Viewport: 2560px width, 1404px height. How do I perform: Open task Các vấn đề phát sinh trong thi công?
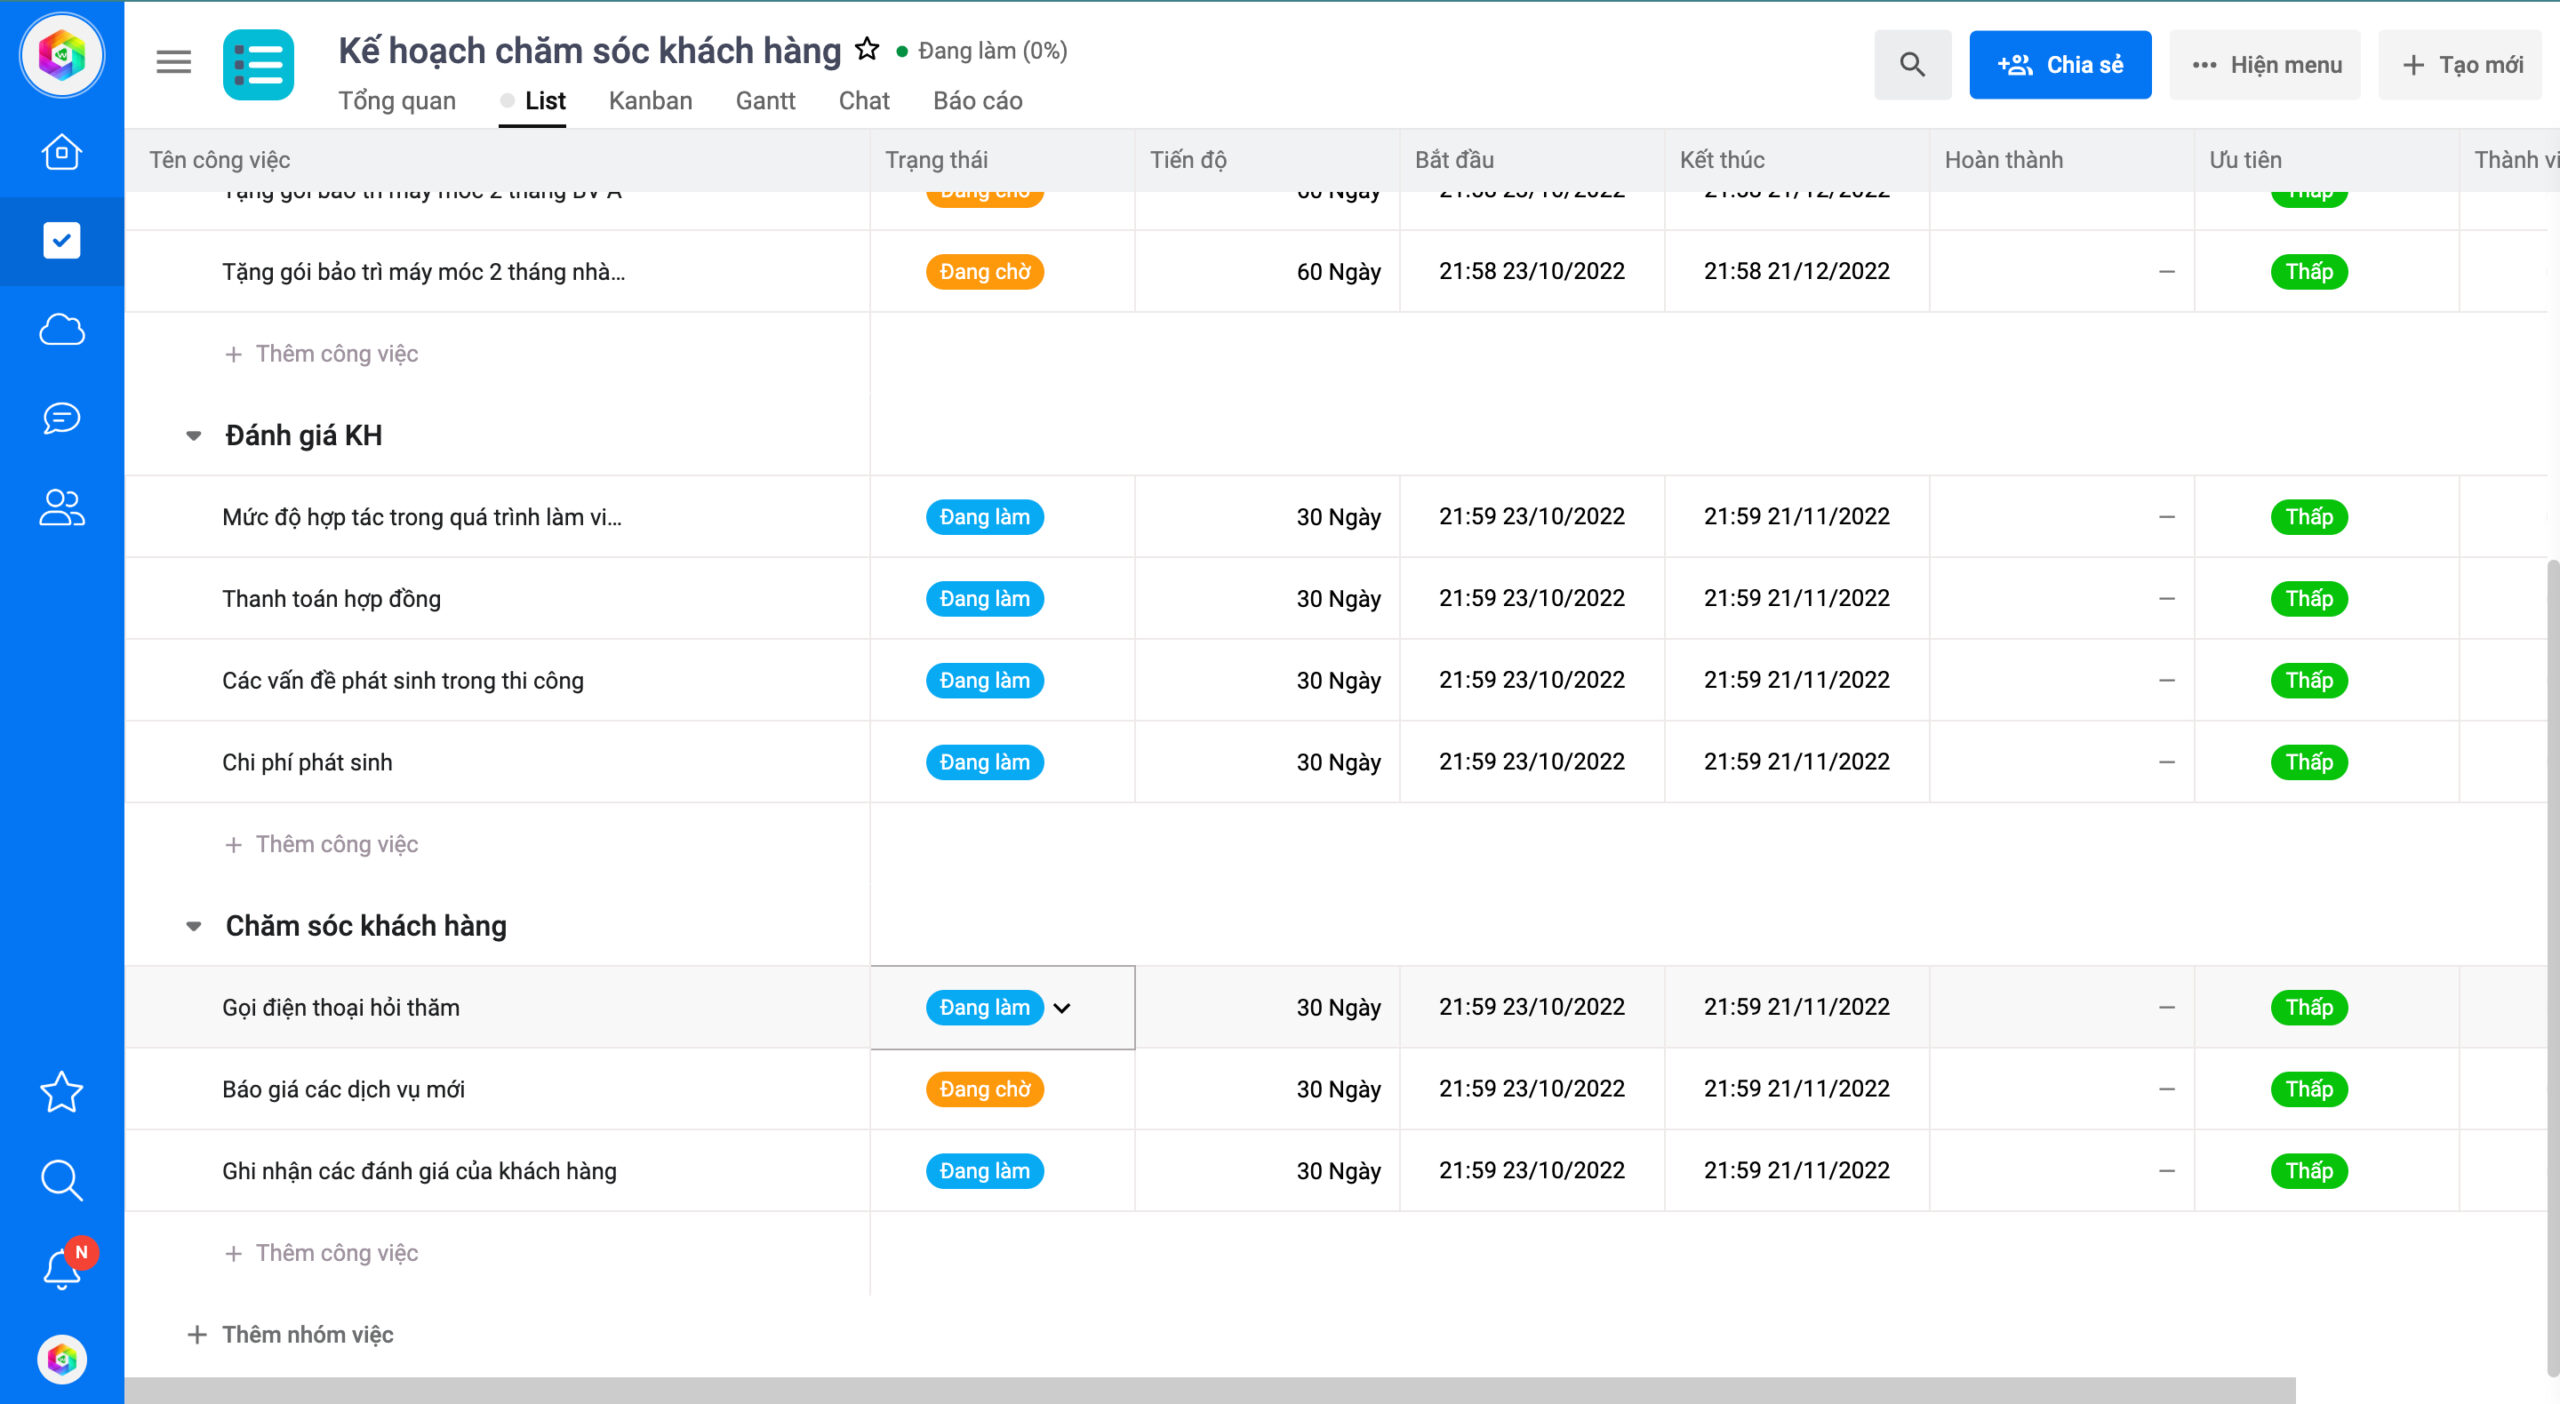pyautogui.click(x=403, y=681)
